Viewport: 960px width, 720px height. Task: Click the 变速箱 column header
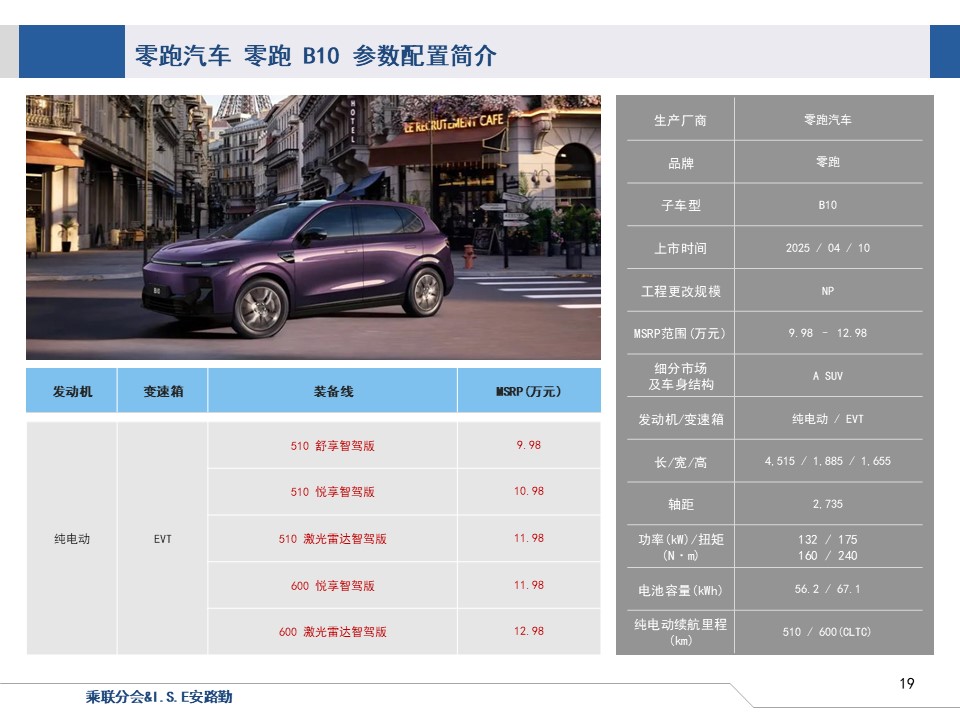[163, 391]
